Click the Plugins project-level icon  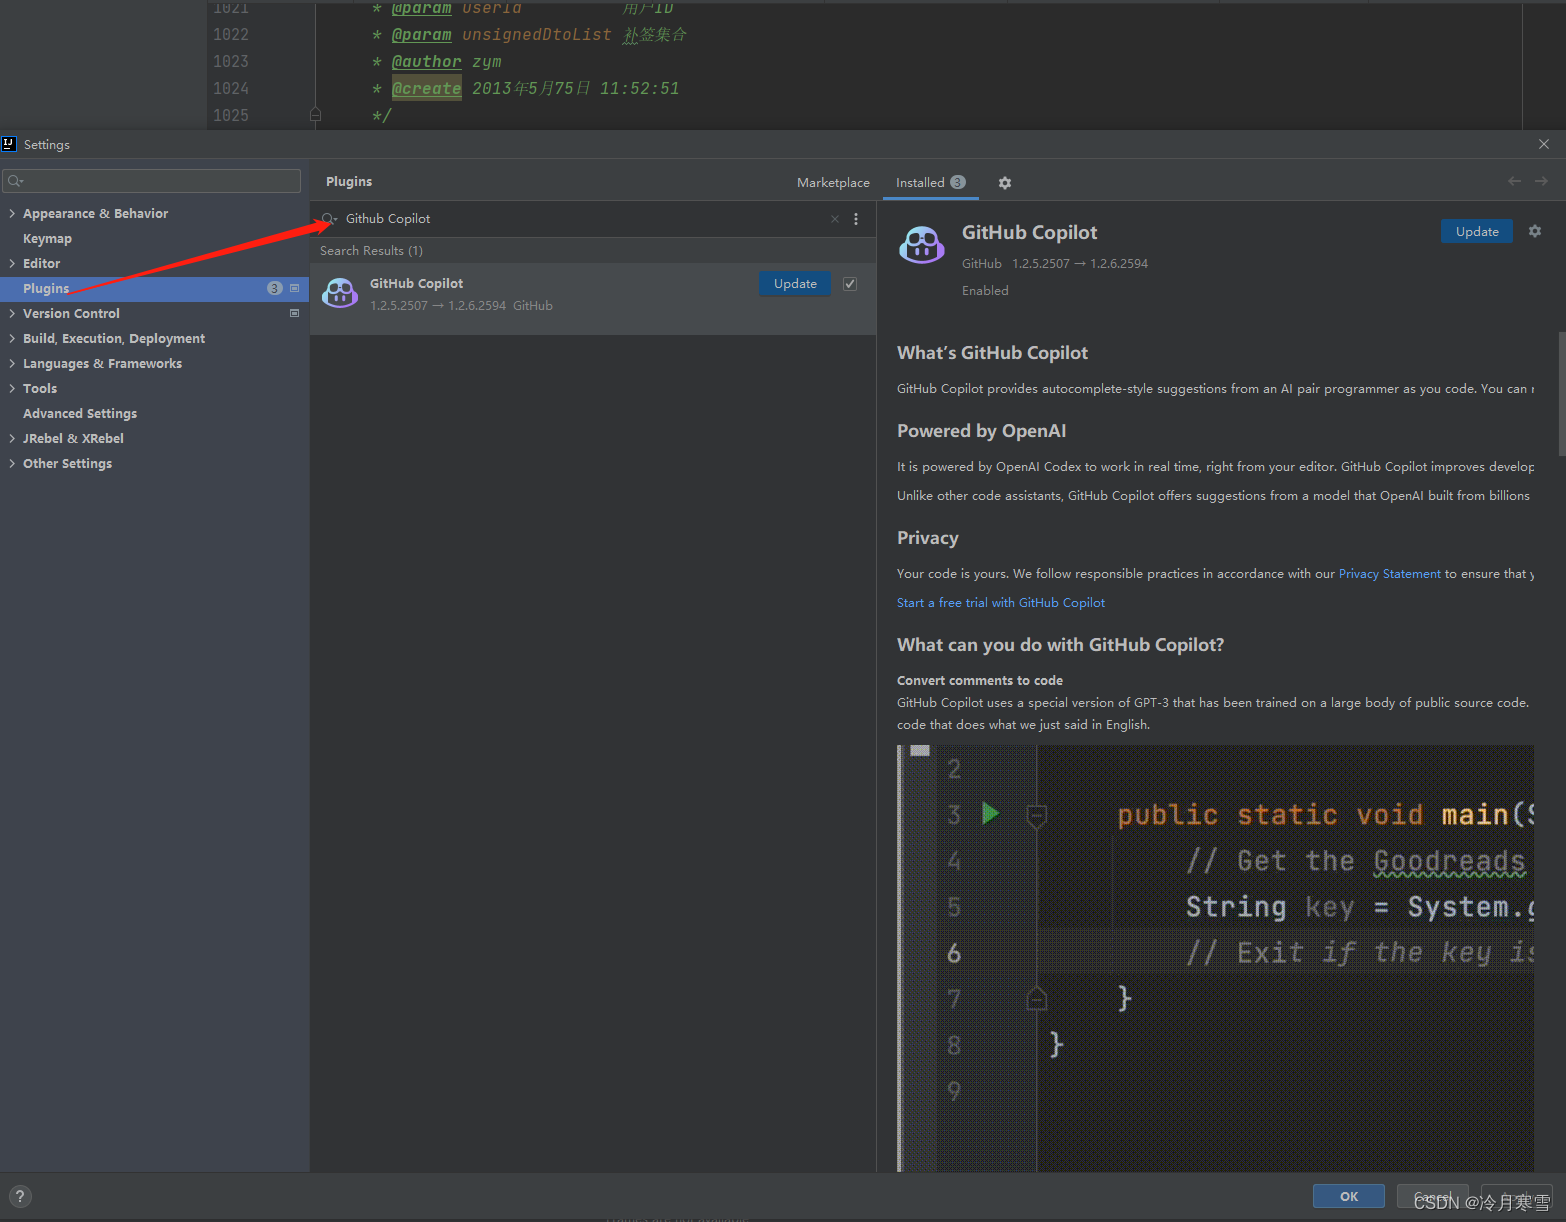click(x=294, y=288)
